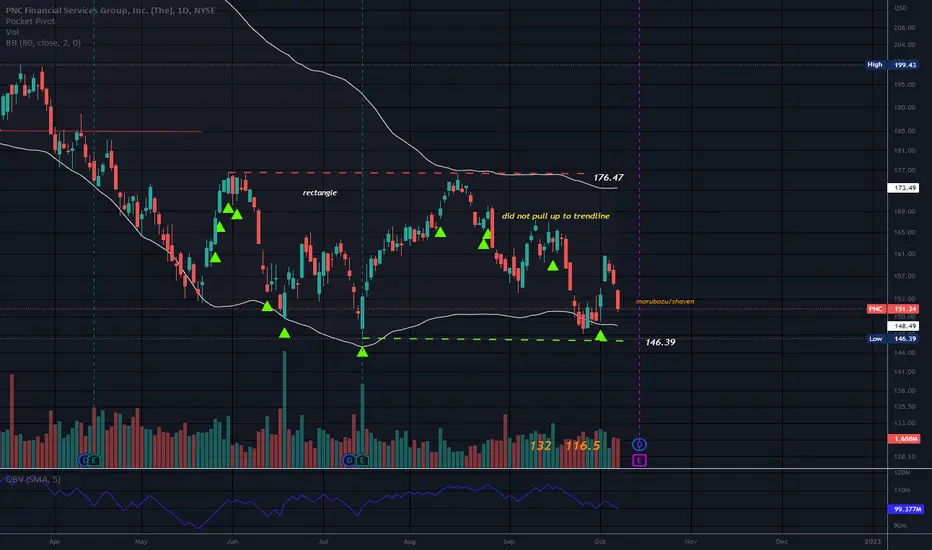Click the USD currency label
This screenshot has height=550, width=932.
[901, 8]
